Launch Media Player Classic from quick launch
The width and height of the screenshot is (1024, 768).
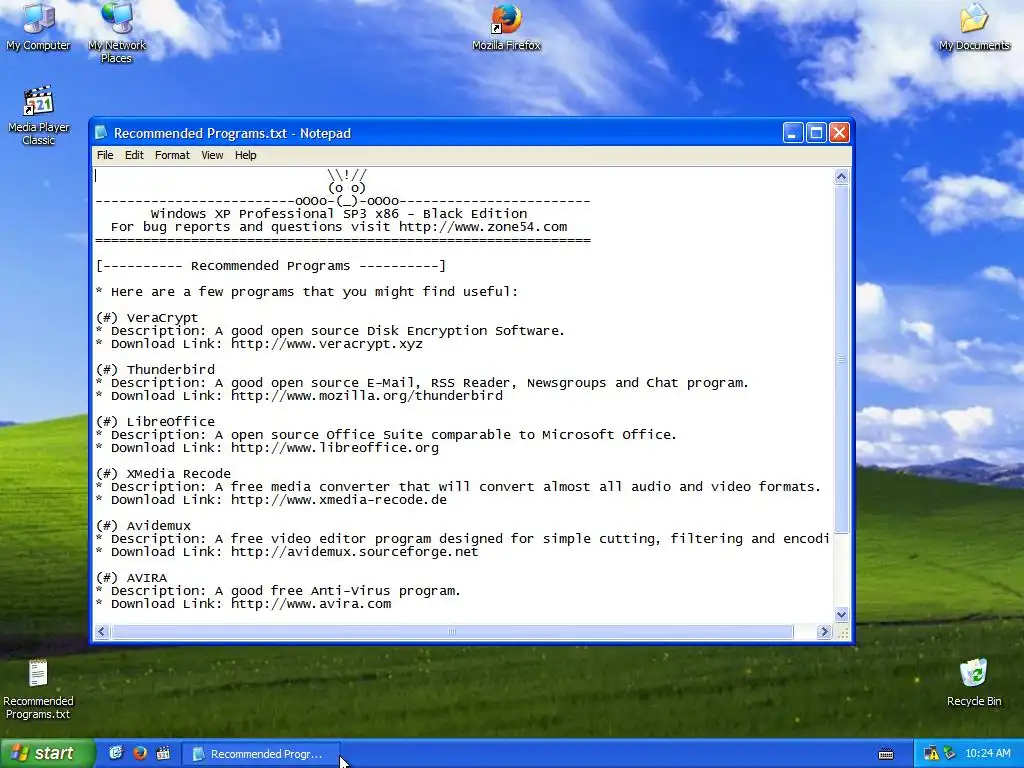tap(163, 754)
